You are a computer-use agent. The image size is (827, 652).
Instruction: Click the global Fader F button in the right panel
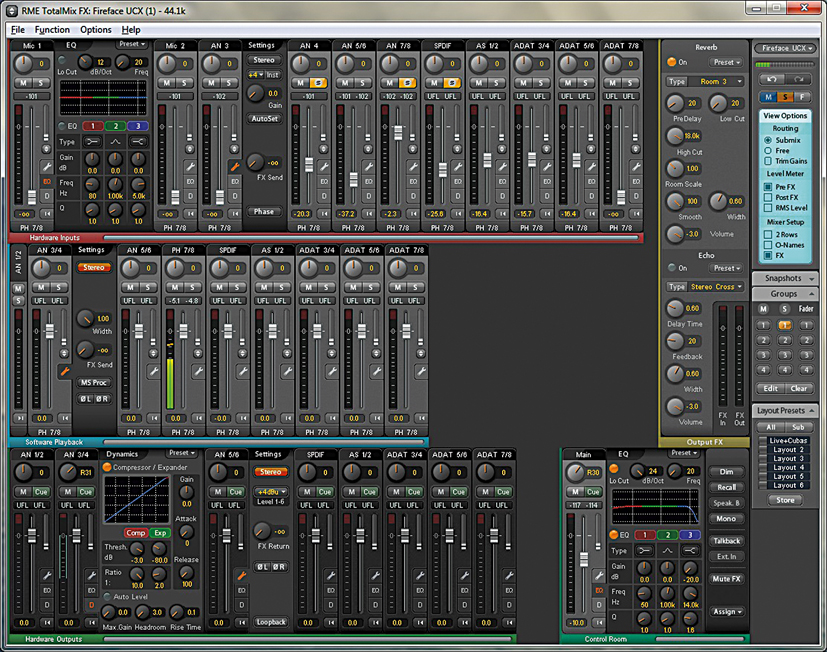pyautogui.click(x=802, y=97)
